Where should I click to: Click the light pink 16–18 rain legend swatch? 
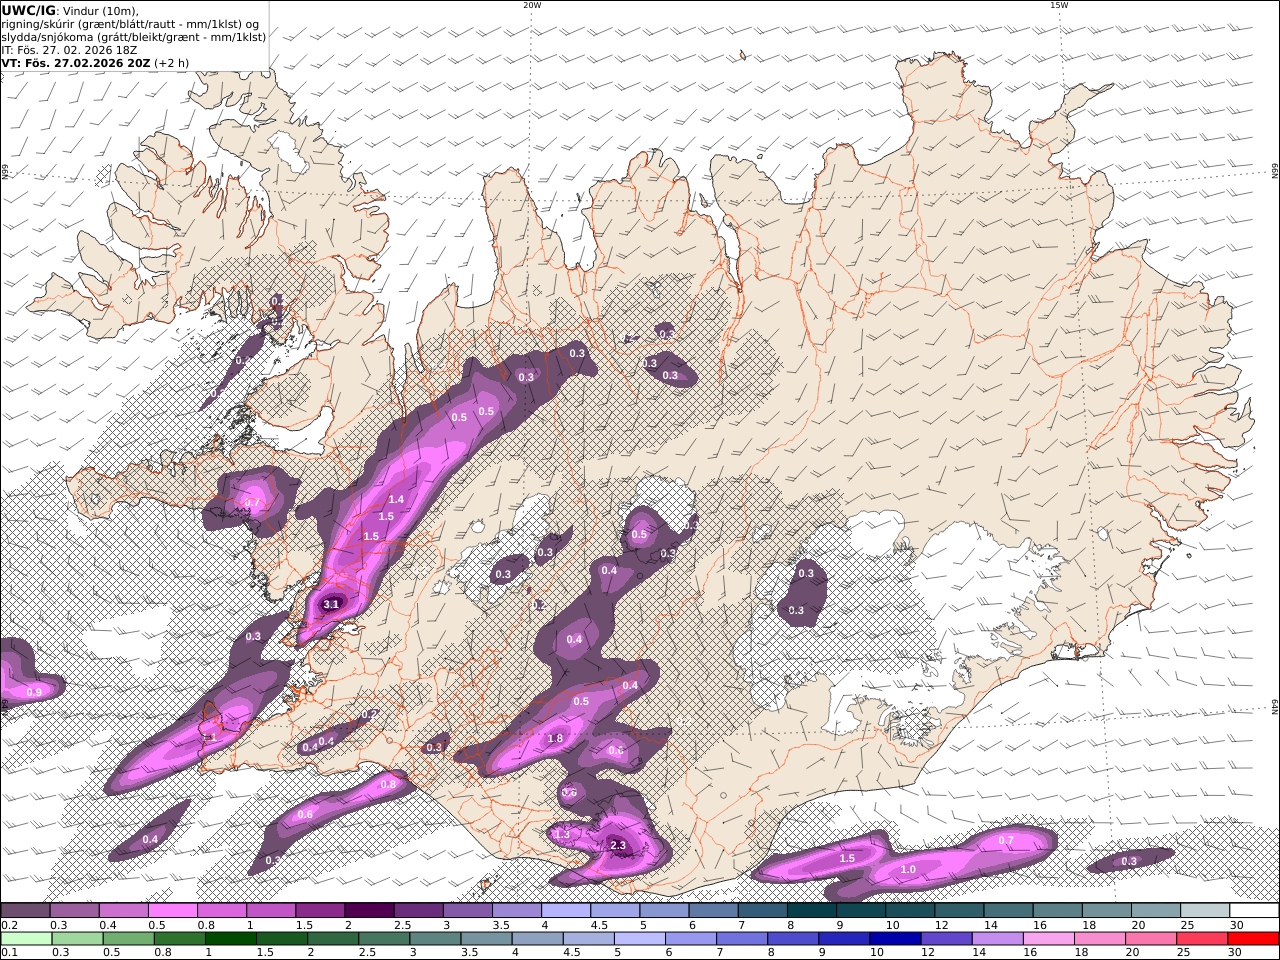pos(1048,938)
